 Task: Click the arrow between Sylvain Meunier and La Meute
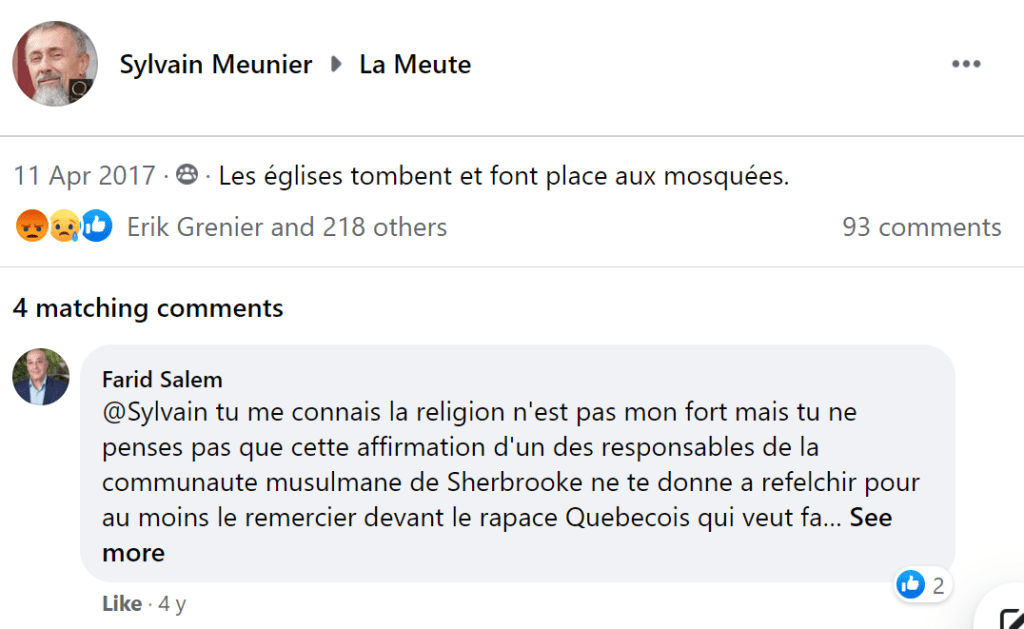point(337,65)
